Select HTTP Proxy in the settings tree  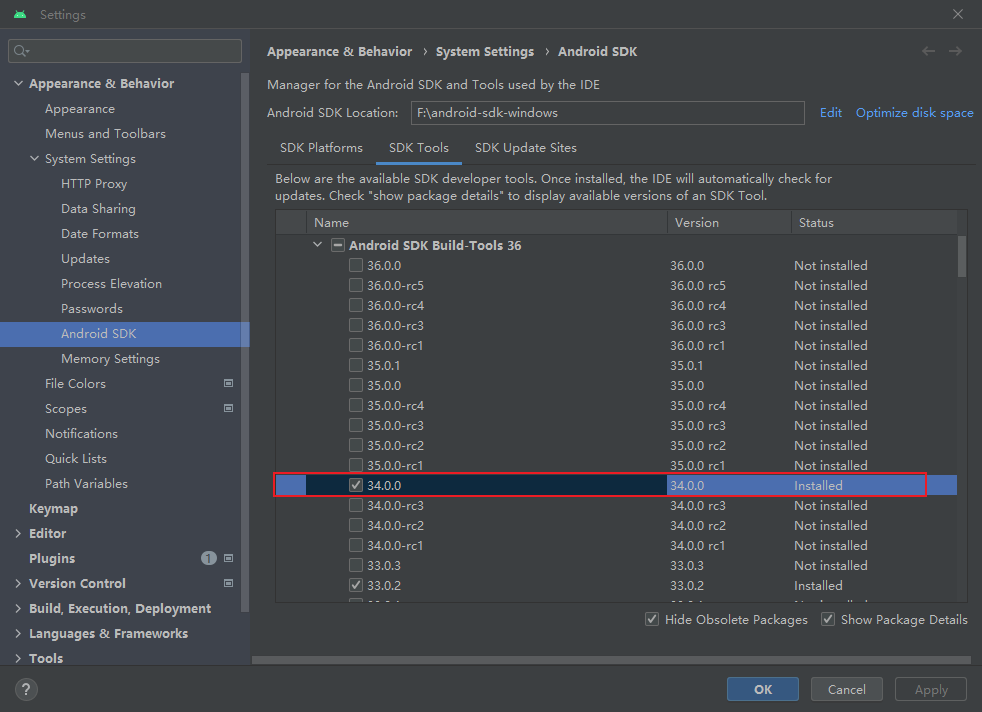[x=94, y=183]
